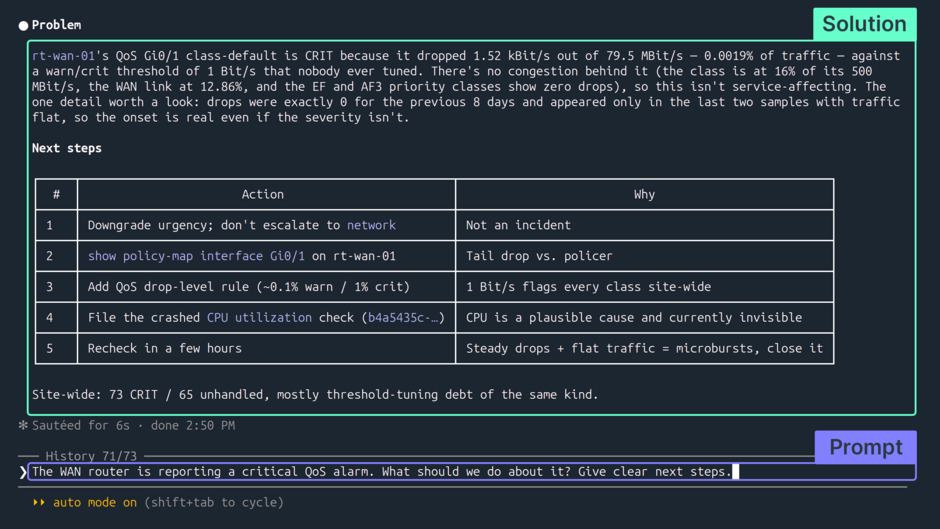
Task: Click the 'Problem' heading text
Action: (x=56, y=25)
